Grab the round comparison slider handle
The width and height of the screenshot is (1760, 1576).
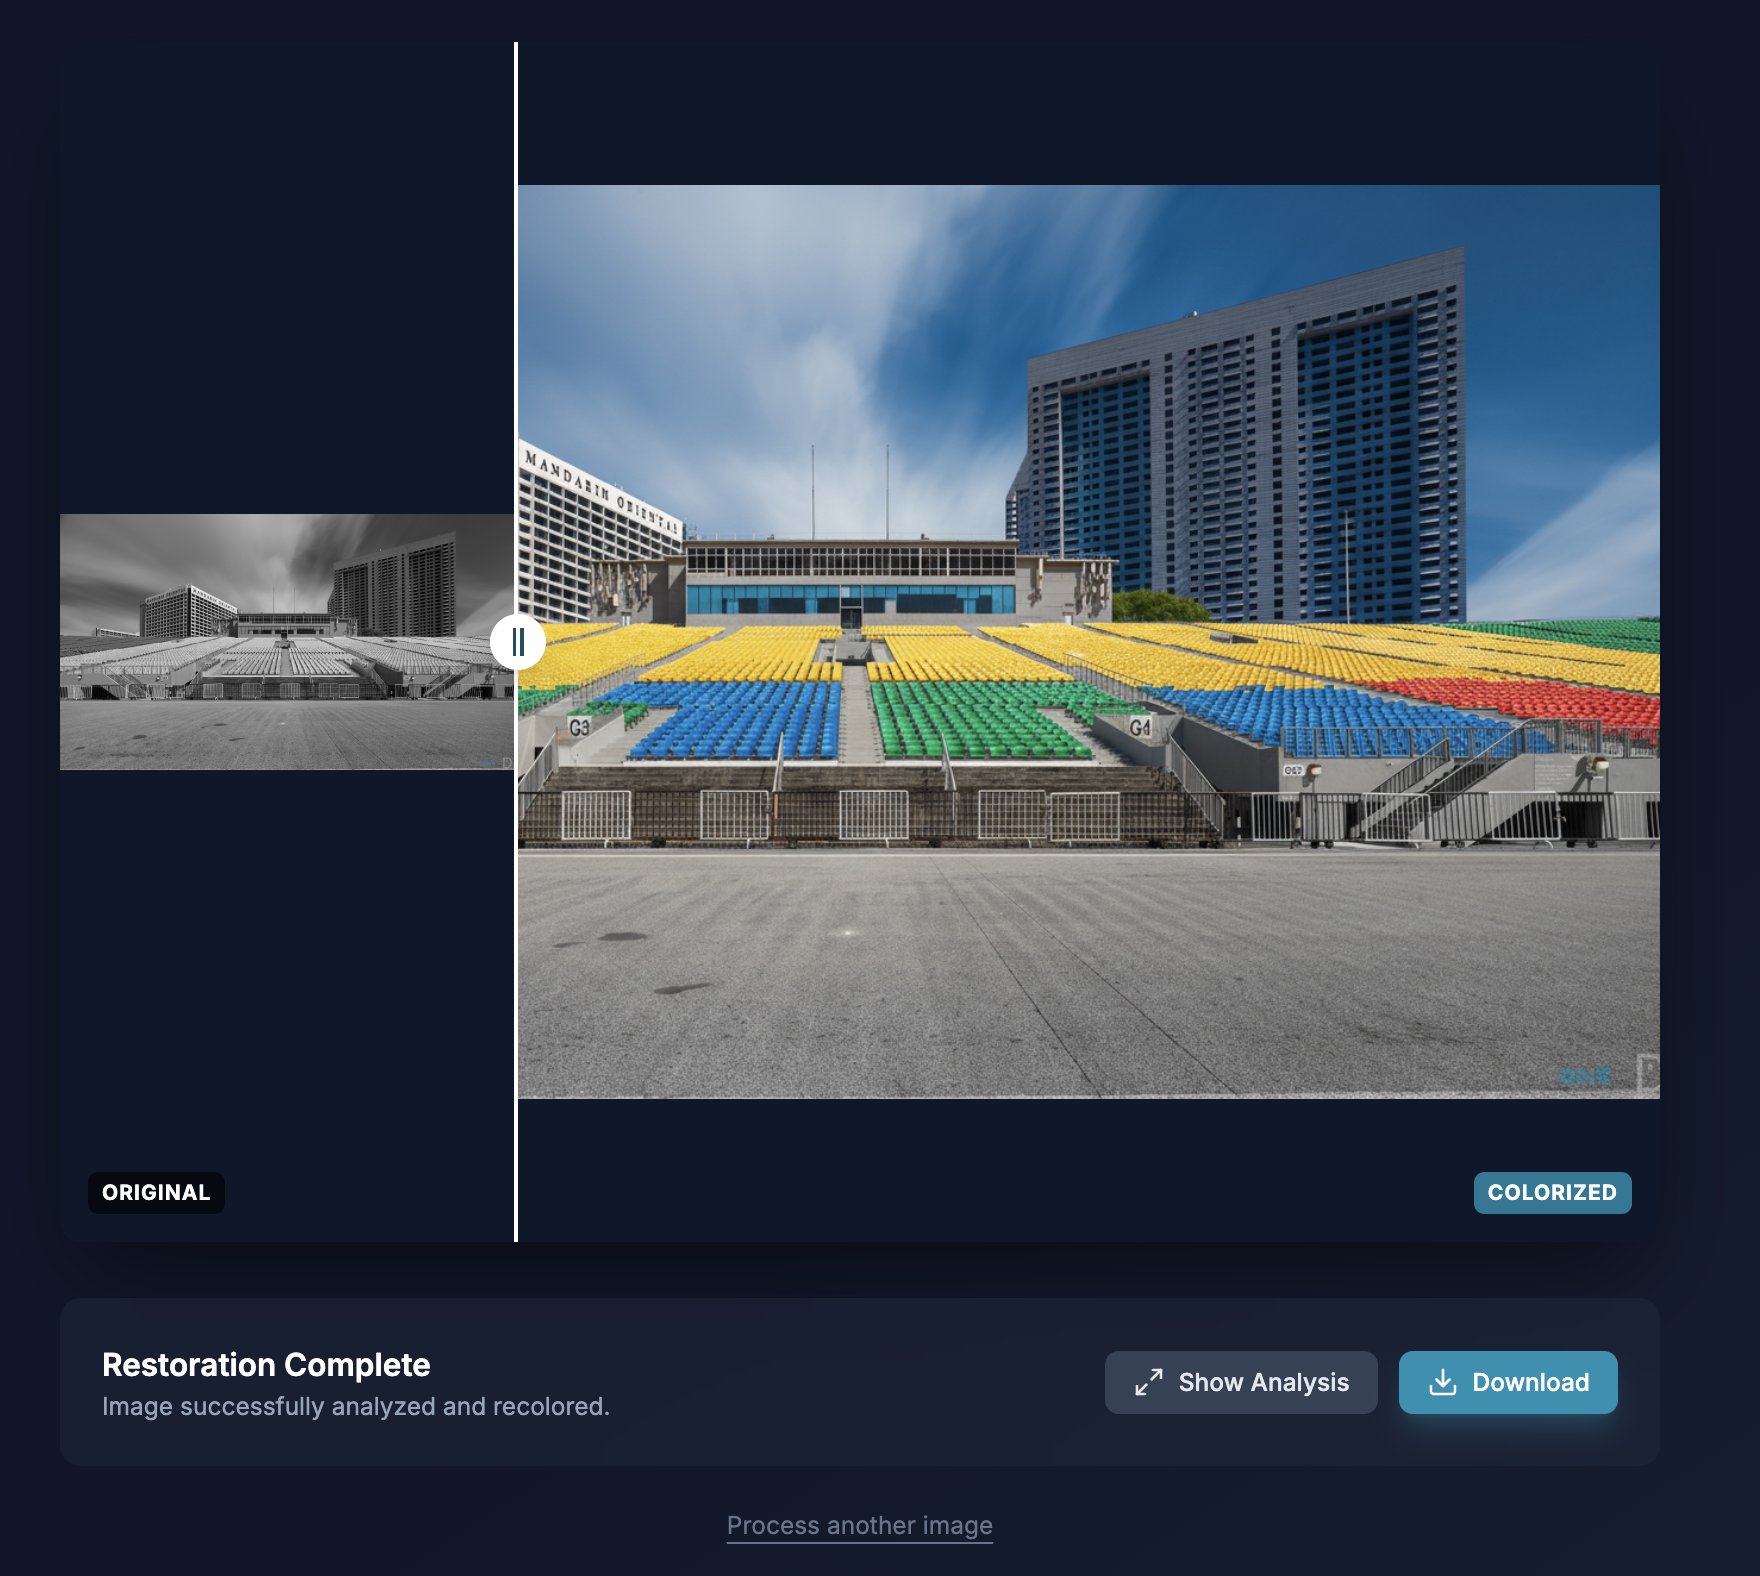(x=517, y=642)
